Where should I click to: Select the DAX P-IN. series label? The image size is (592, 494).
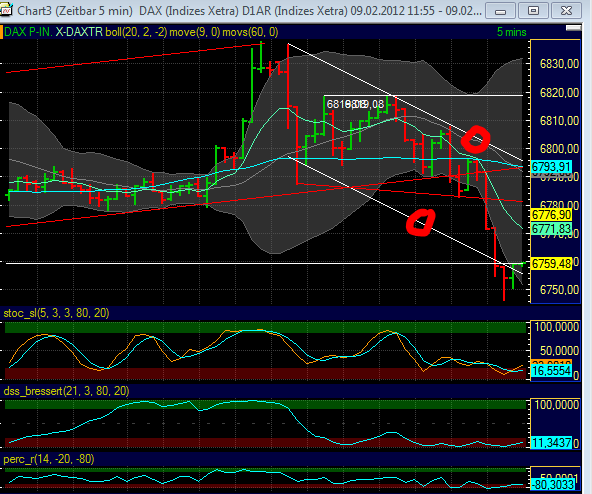point(28,32)
